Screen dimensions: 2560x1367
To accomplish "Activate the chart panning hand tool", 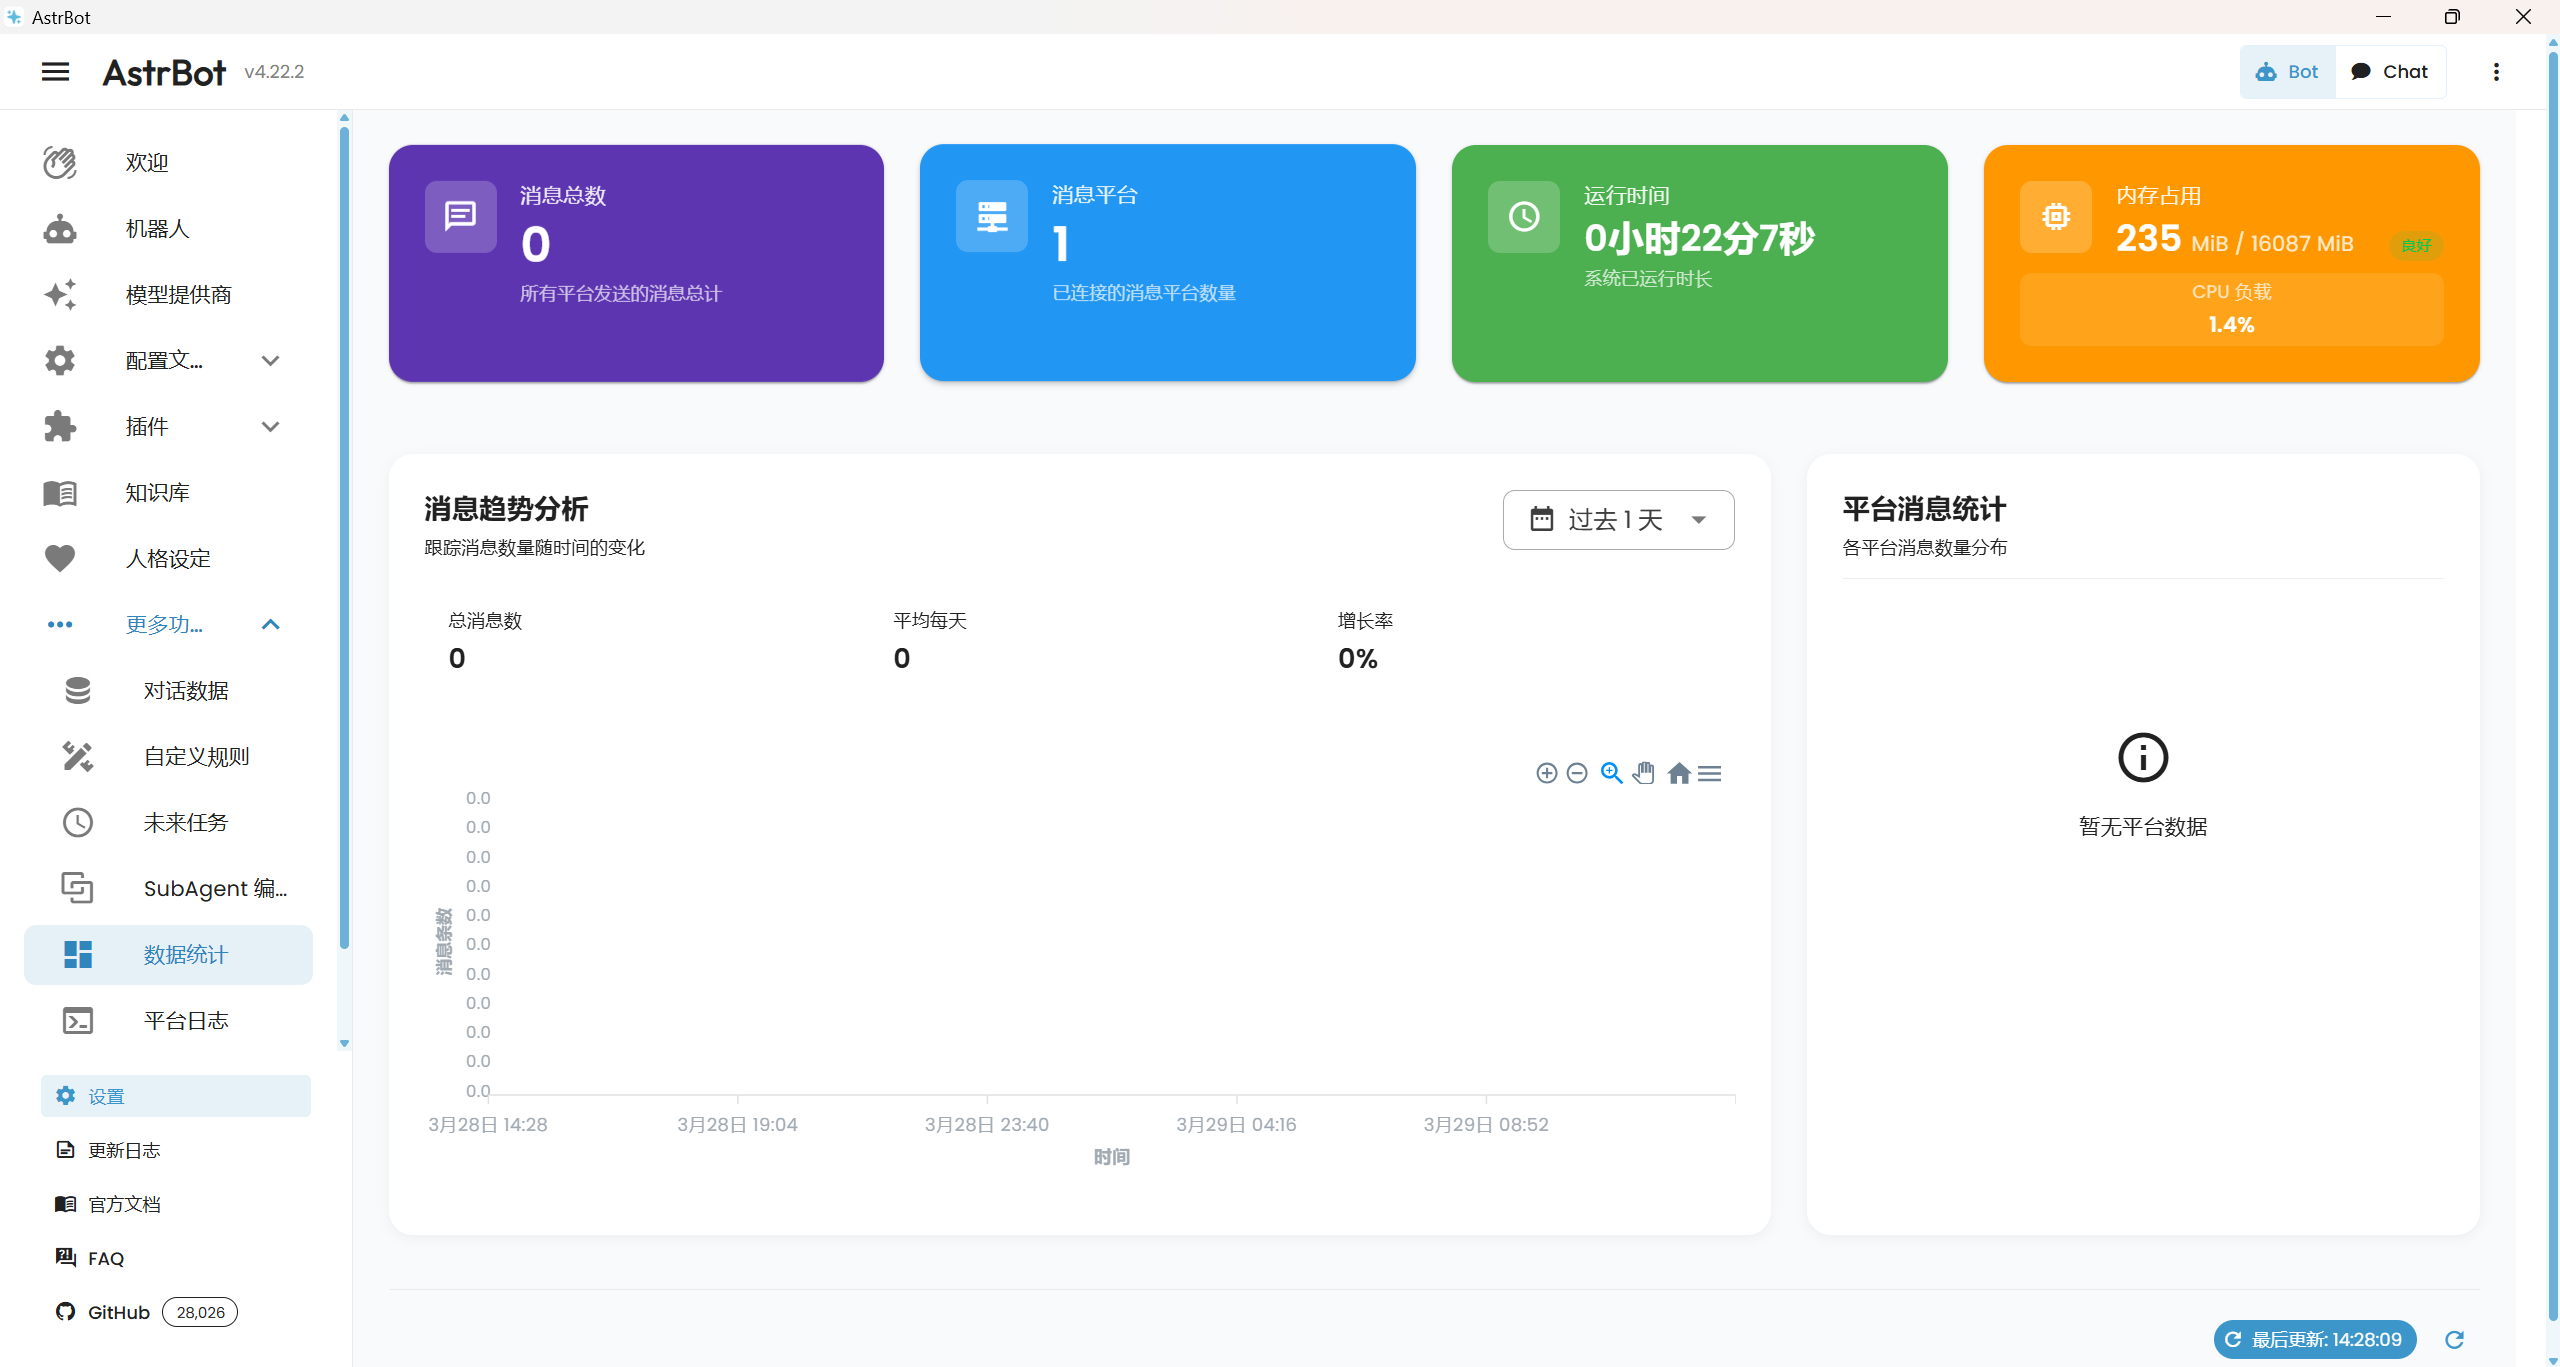I will 1644,773.
